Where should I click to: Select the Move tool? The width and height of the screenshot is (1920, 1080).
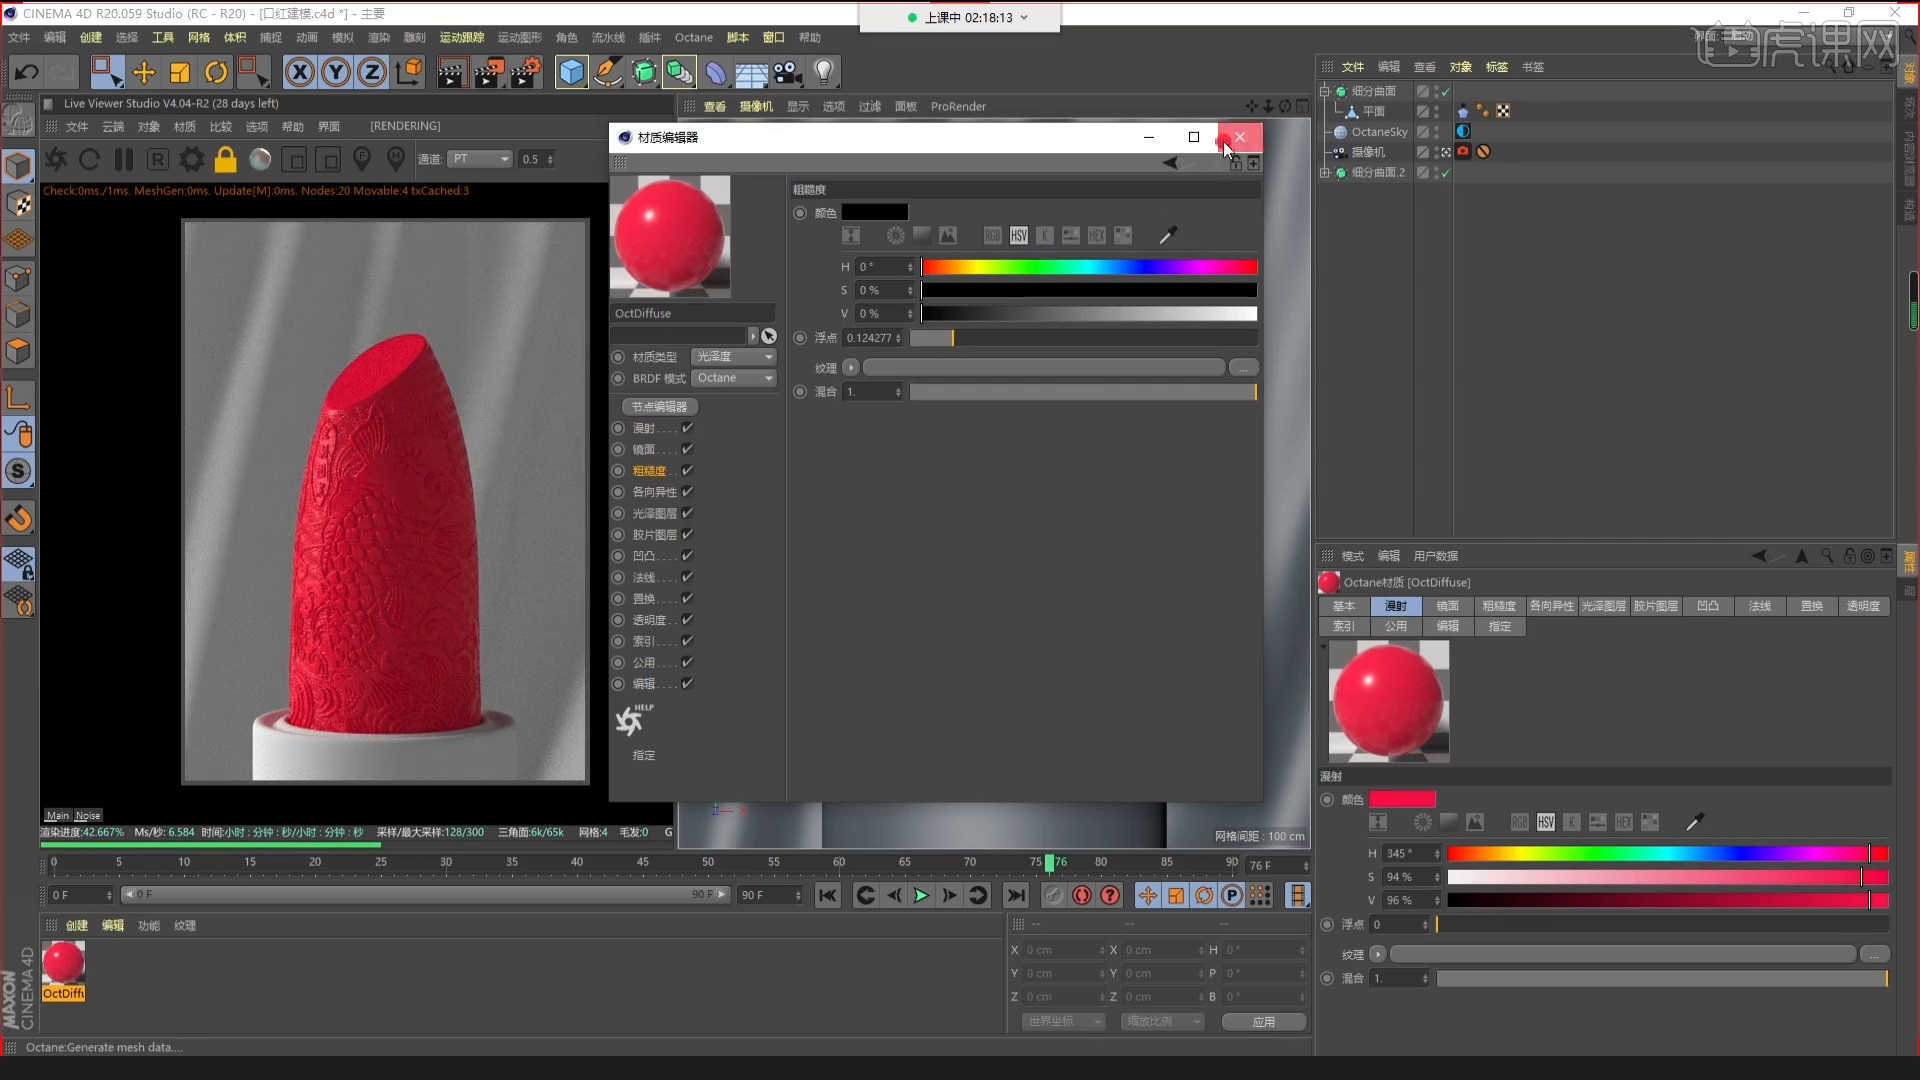pyautogui.click(x=143, y=72)
